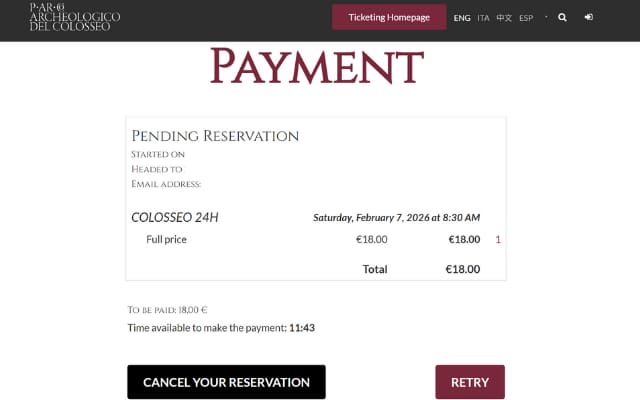Viewport: 640px width, 400px height.
Task: Click the login arrow icon
Action: (588, 17)
